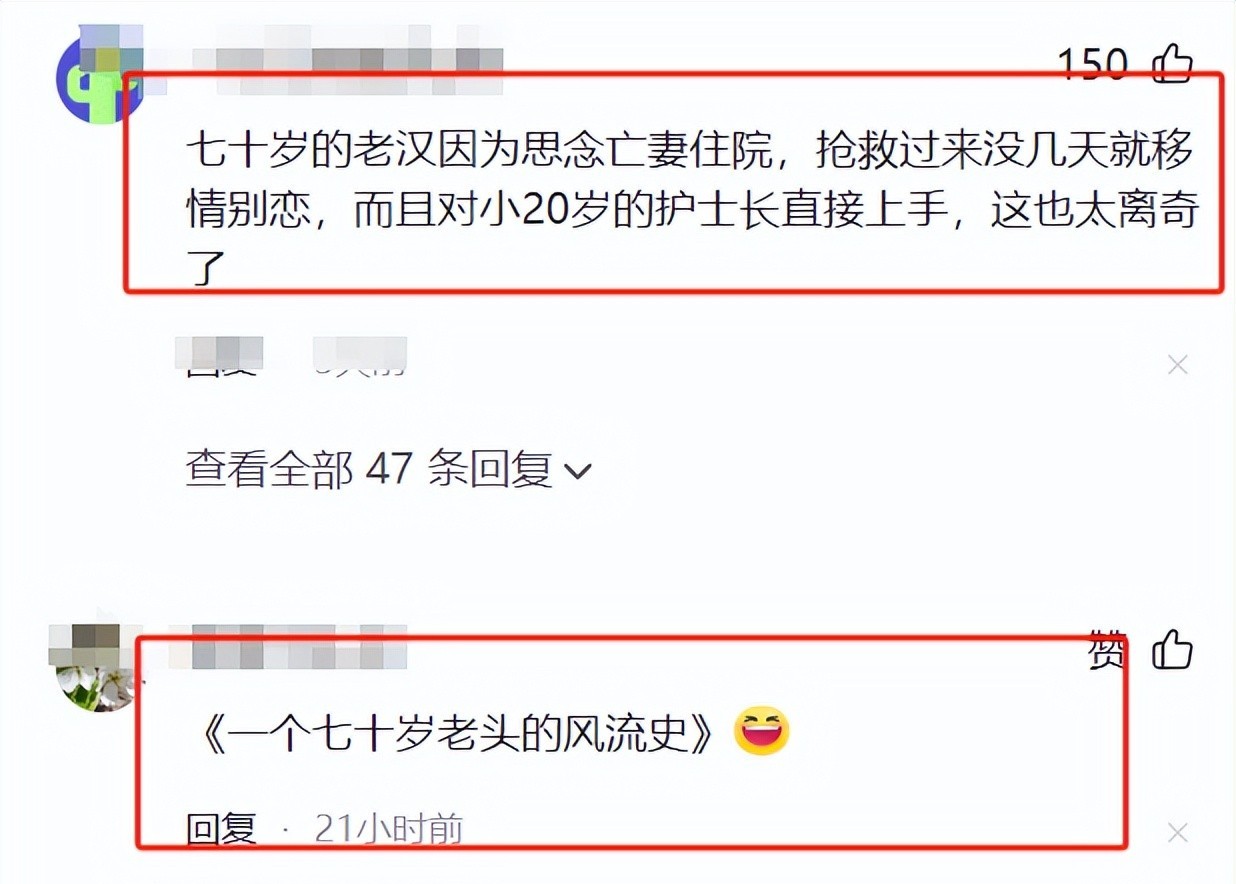Expand 查看全部 47 条回复
This screenshot has width=1236, height=884.
pyautogui.click(x=388, y=469)
